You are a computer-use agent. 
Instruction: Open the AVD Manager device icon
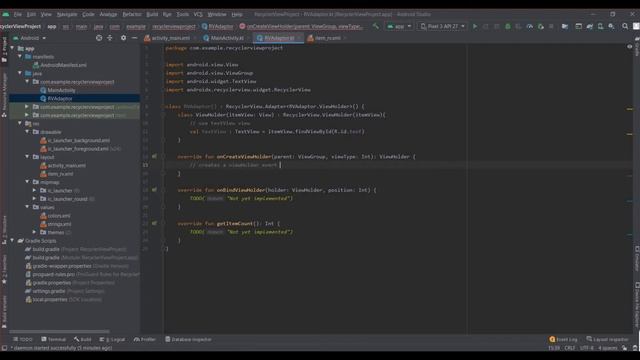point(600,26)
